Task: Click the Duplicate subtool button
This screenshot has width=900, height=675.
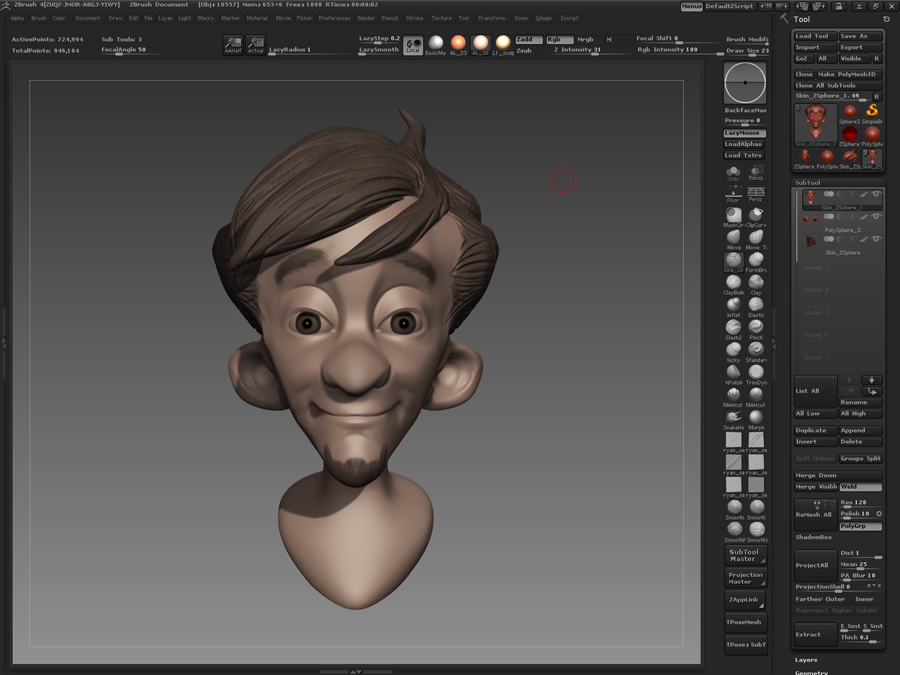Action: [816, 430]
